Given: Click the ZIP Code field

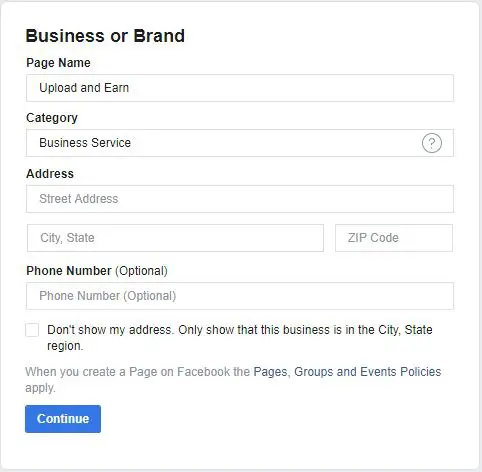Looking at the screenshot, I should coord(394,238).
